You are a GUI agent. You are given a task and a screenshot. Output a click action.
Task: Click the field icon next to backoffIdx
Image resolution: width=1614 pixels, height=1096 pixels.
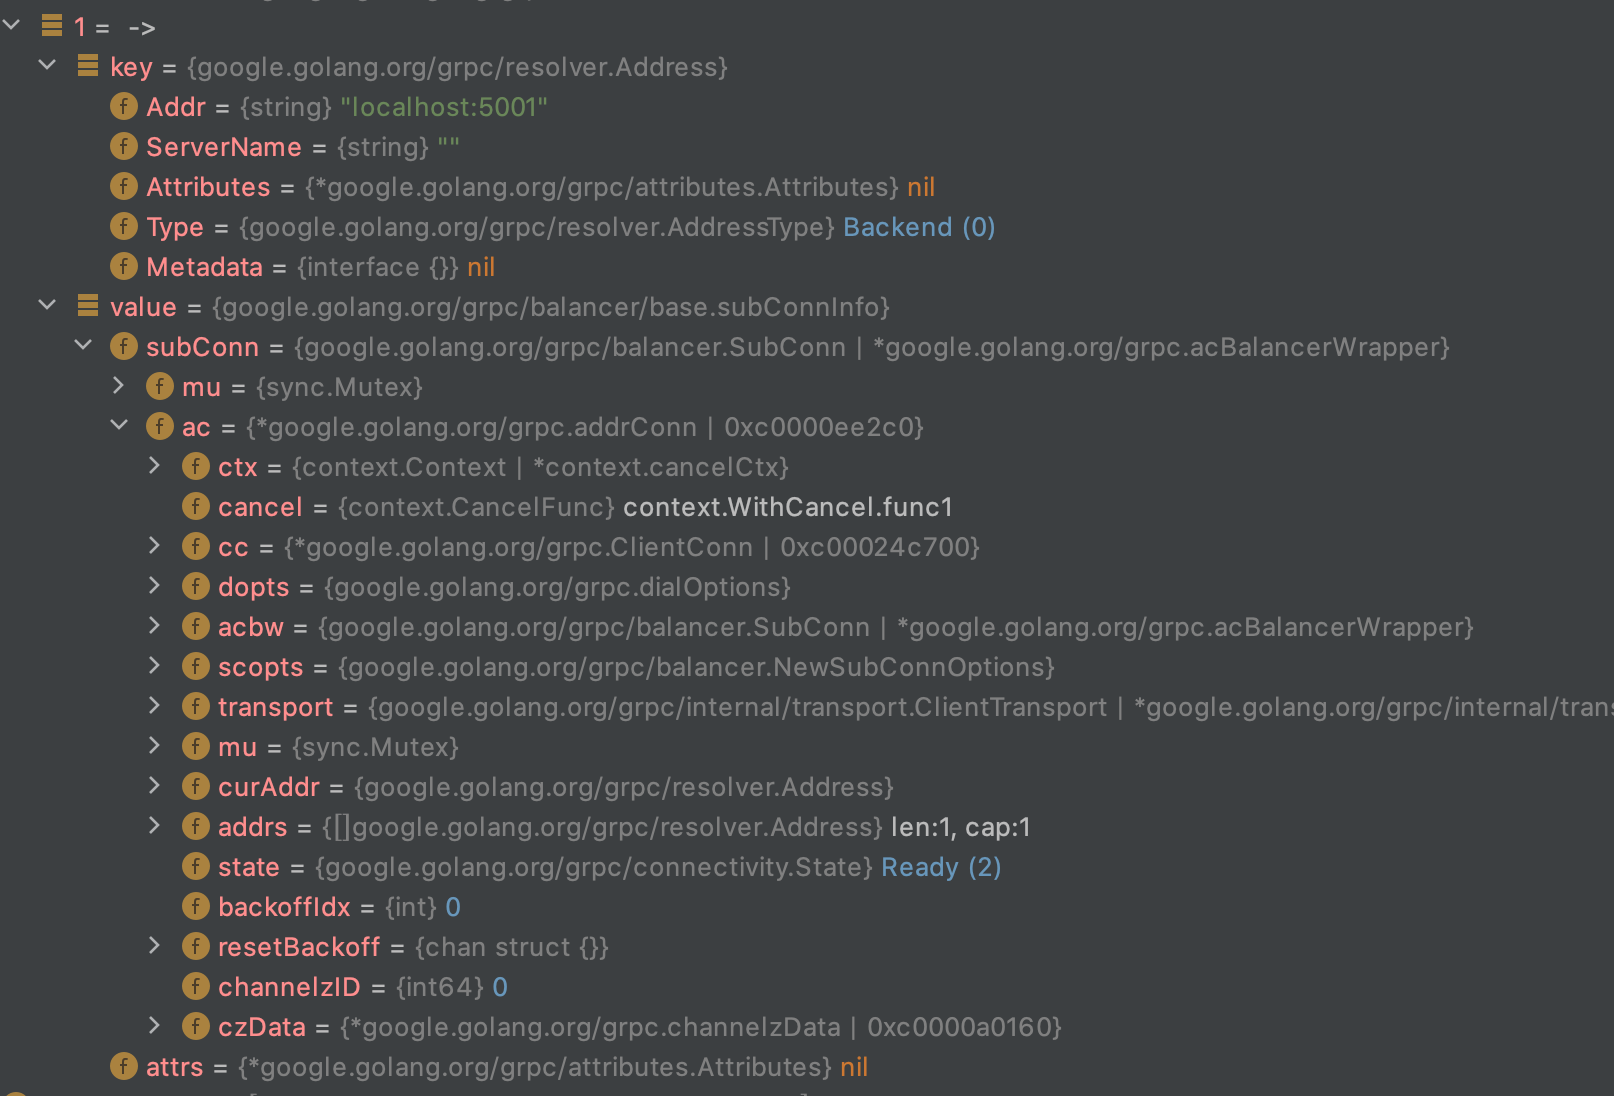(x=196, y=906)
